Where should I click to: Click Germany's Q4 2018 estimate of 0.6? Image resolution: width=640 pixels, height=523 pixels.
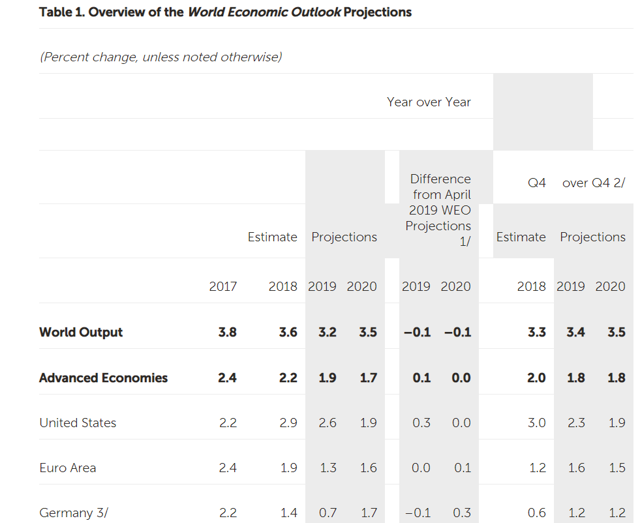(x=536, y=513)
